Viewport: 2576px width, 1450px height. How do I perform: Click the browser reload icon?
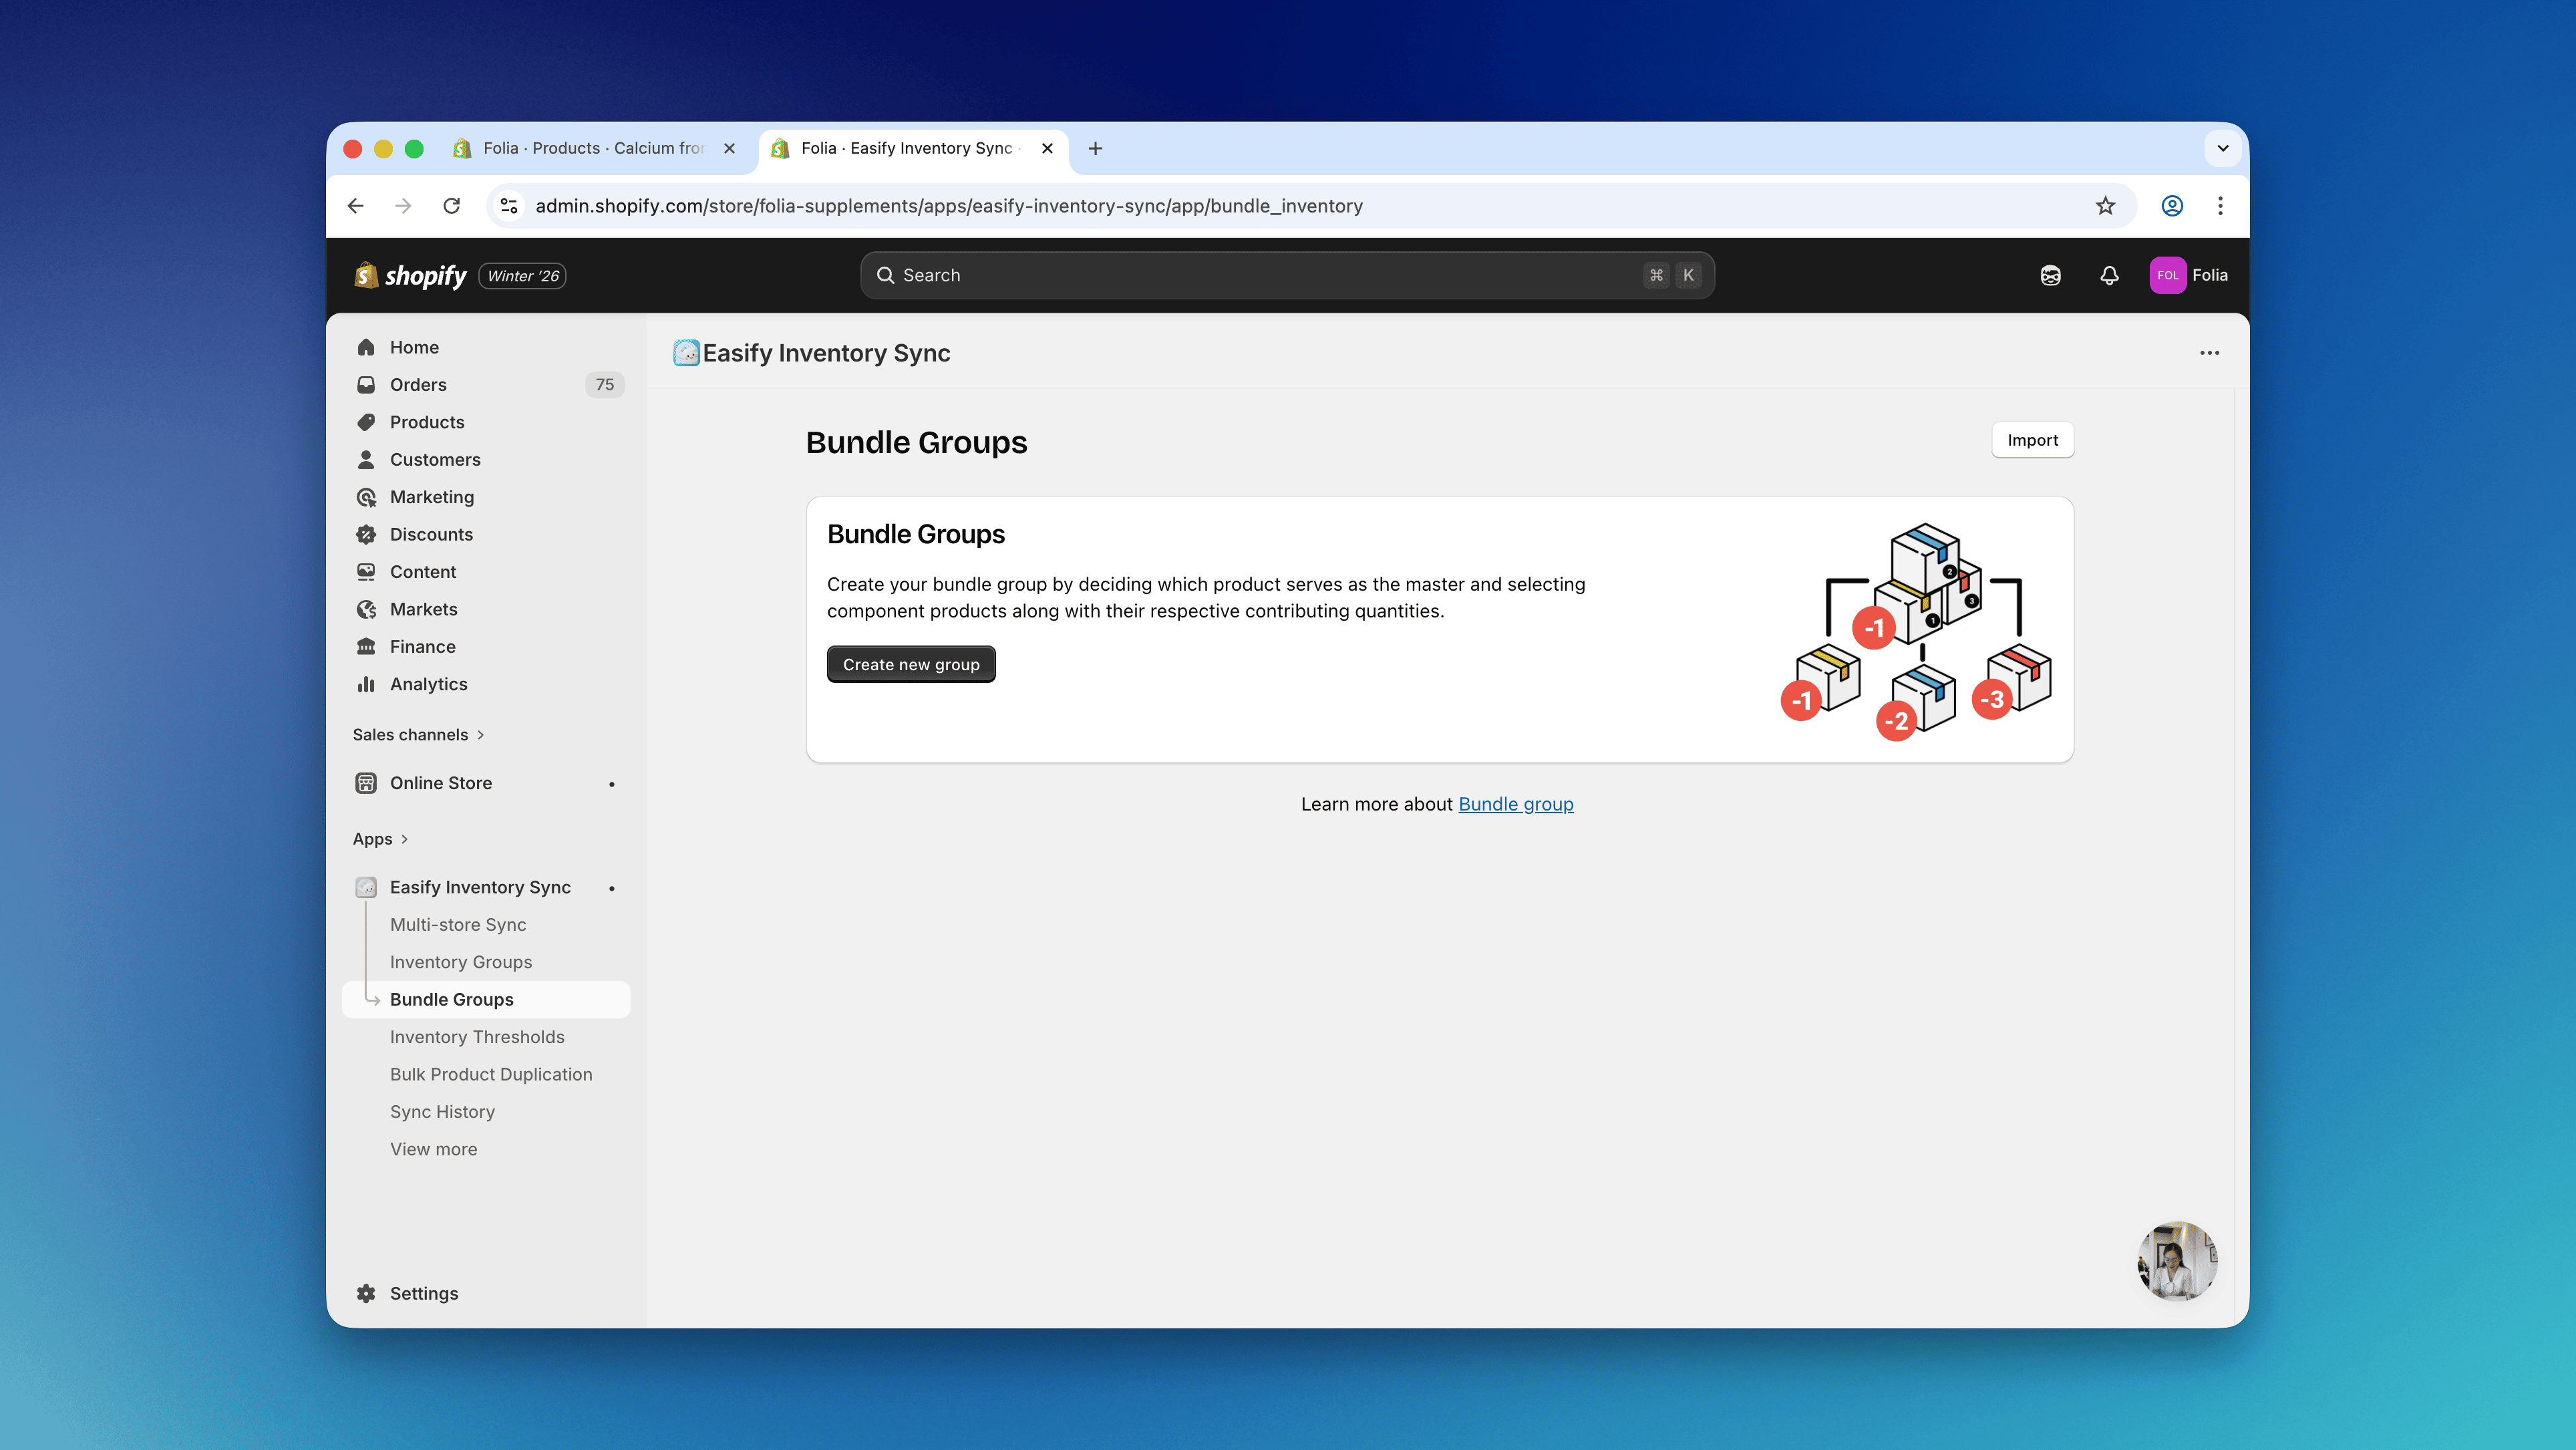point(452,206)
